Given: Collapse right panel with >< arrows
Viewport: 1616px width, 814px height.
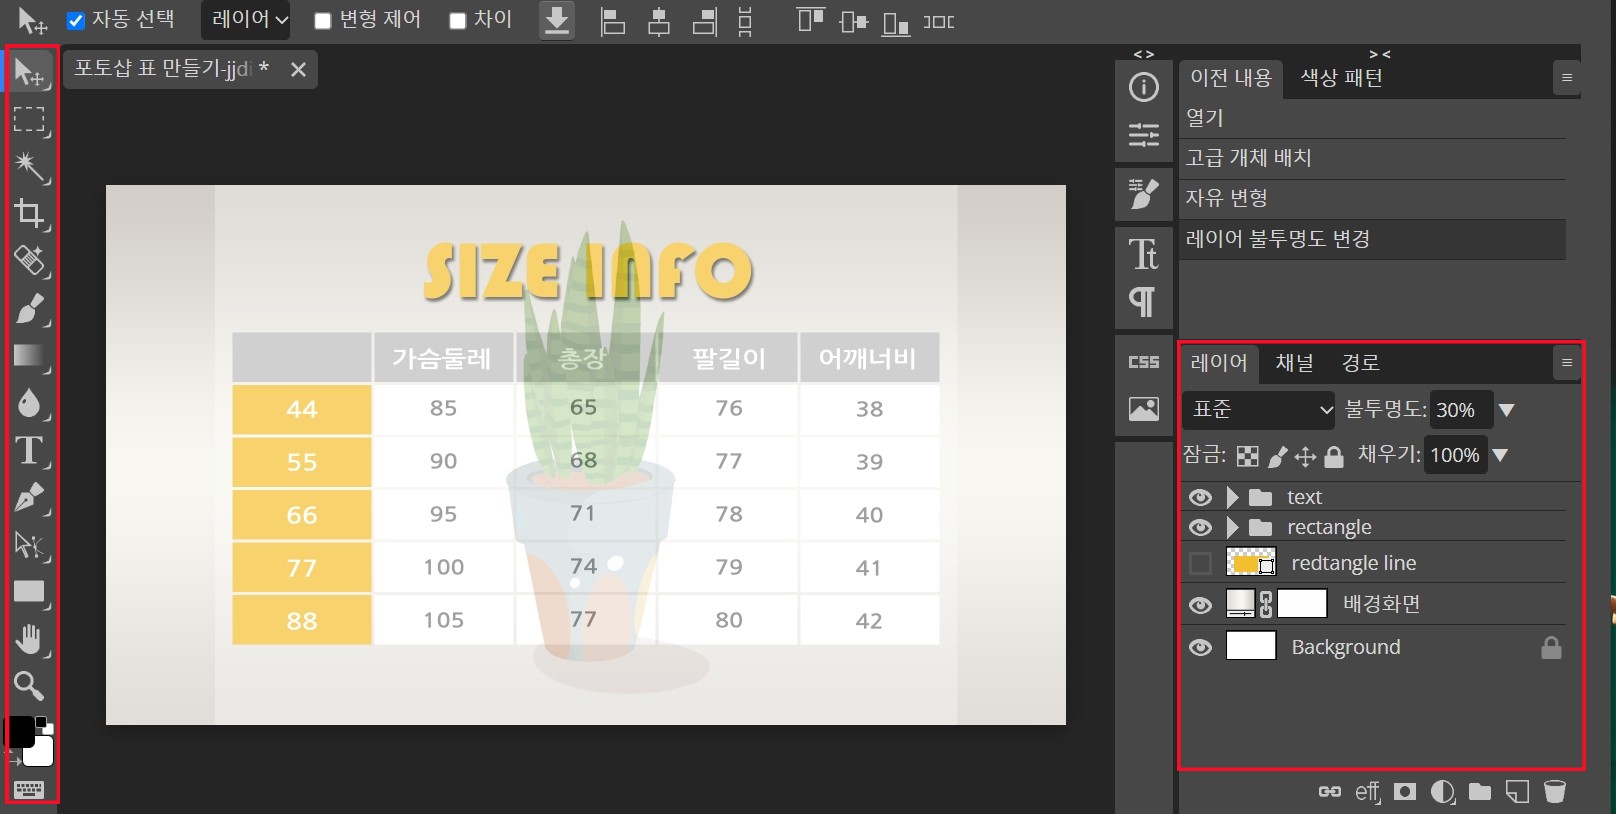Looking at the screenshot, I should click(1380, 54).
